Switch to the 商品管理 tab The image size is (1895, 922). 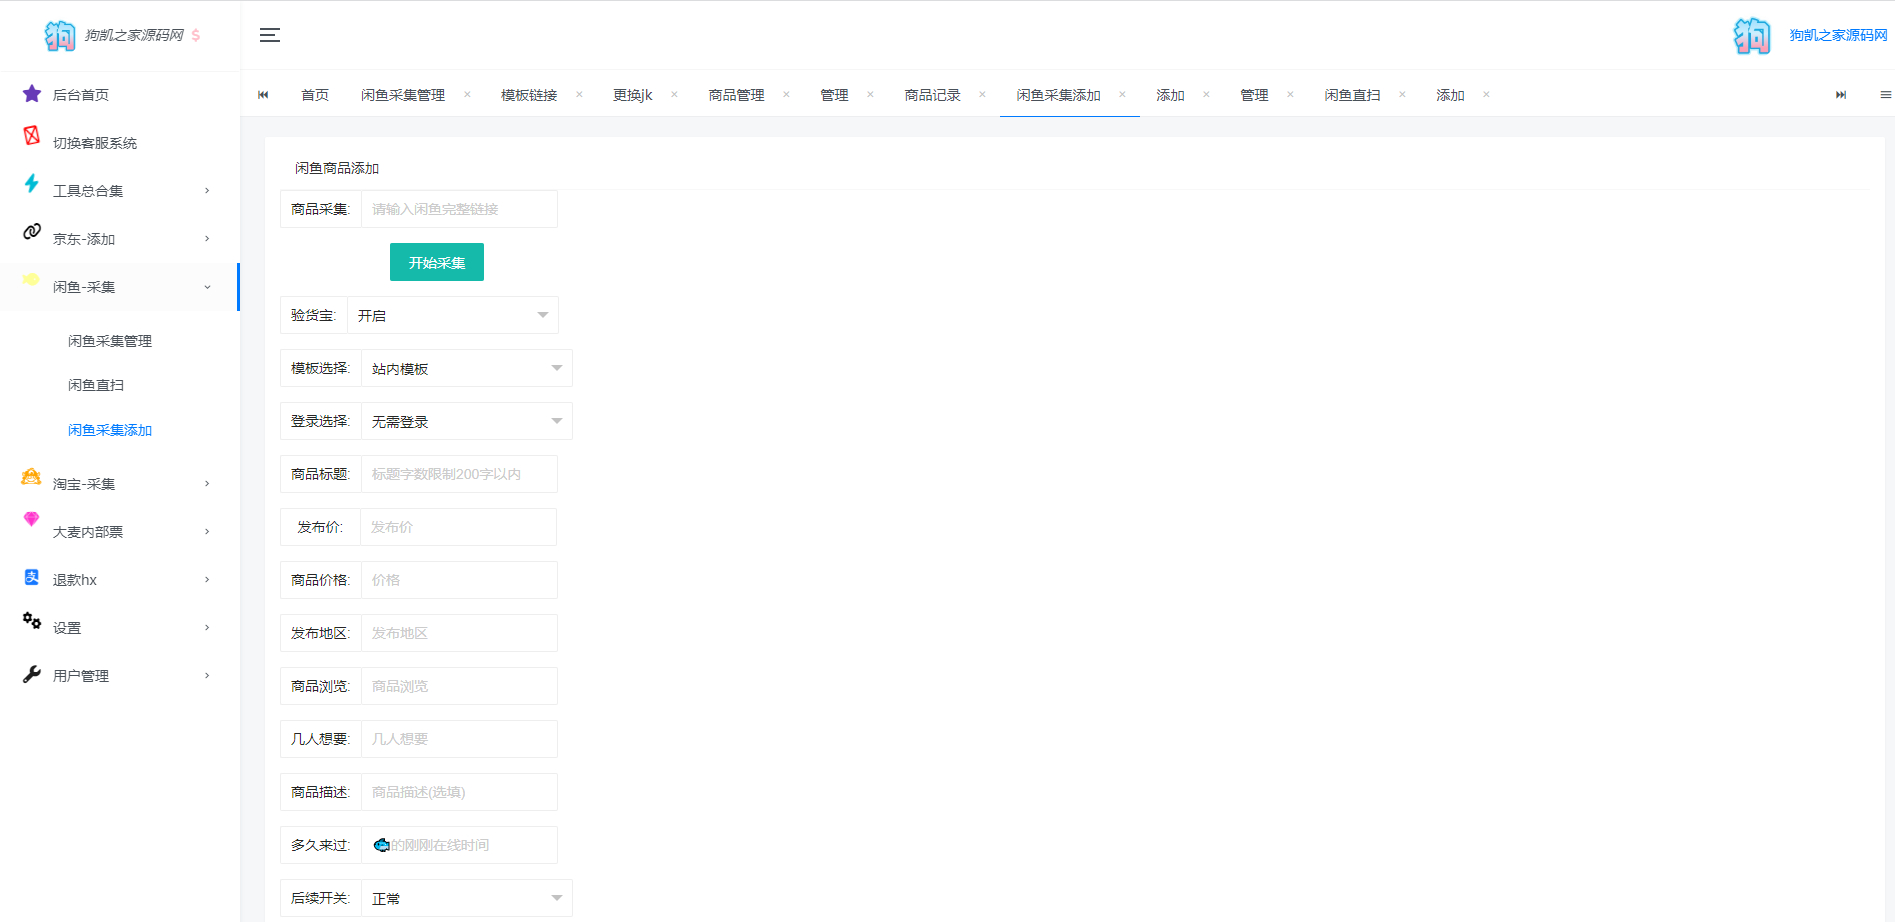pos(736,95)
